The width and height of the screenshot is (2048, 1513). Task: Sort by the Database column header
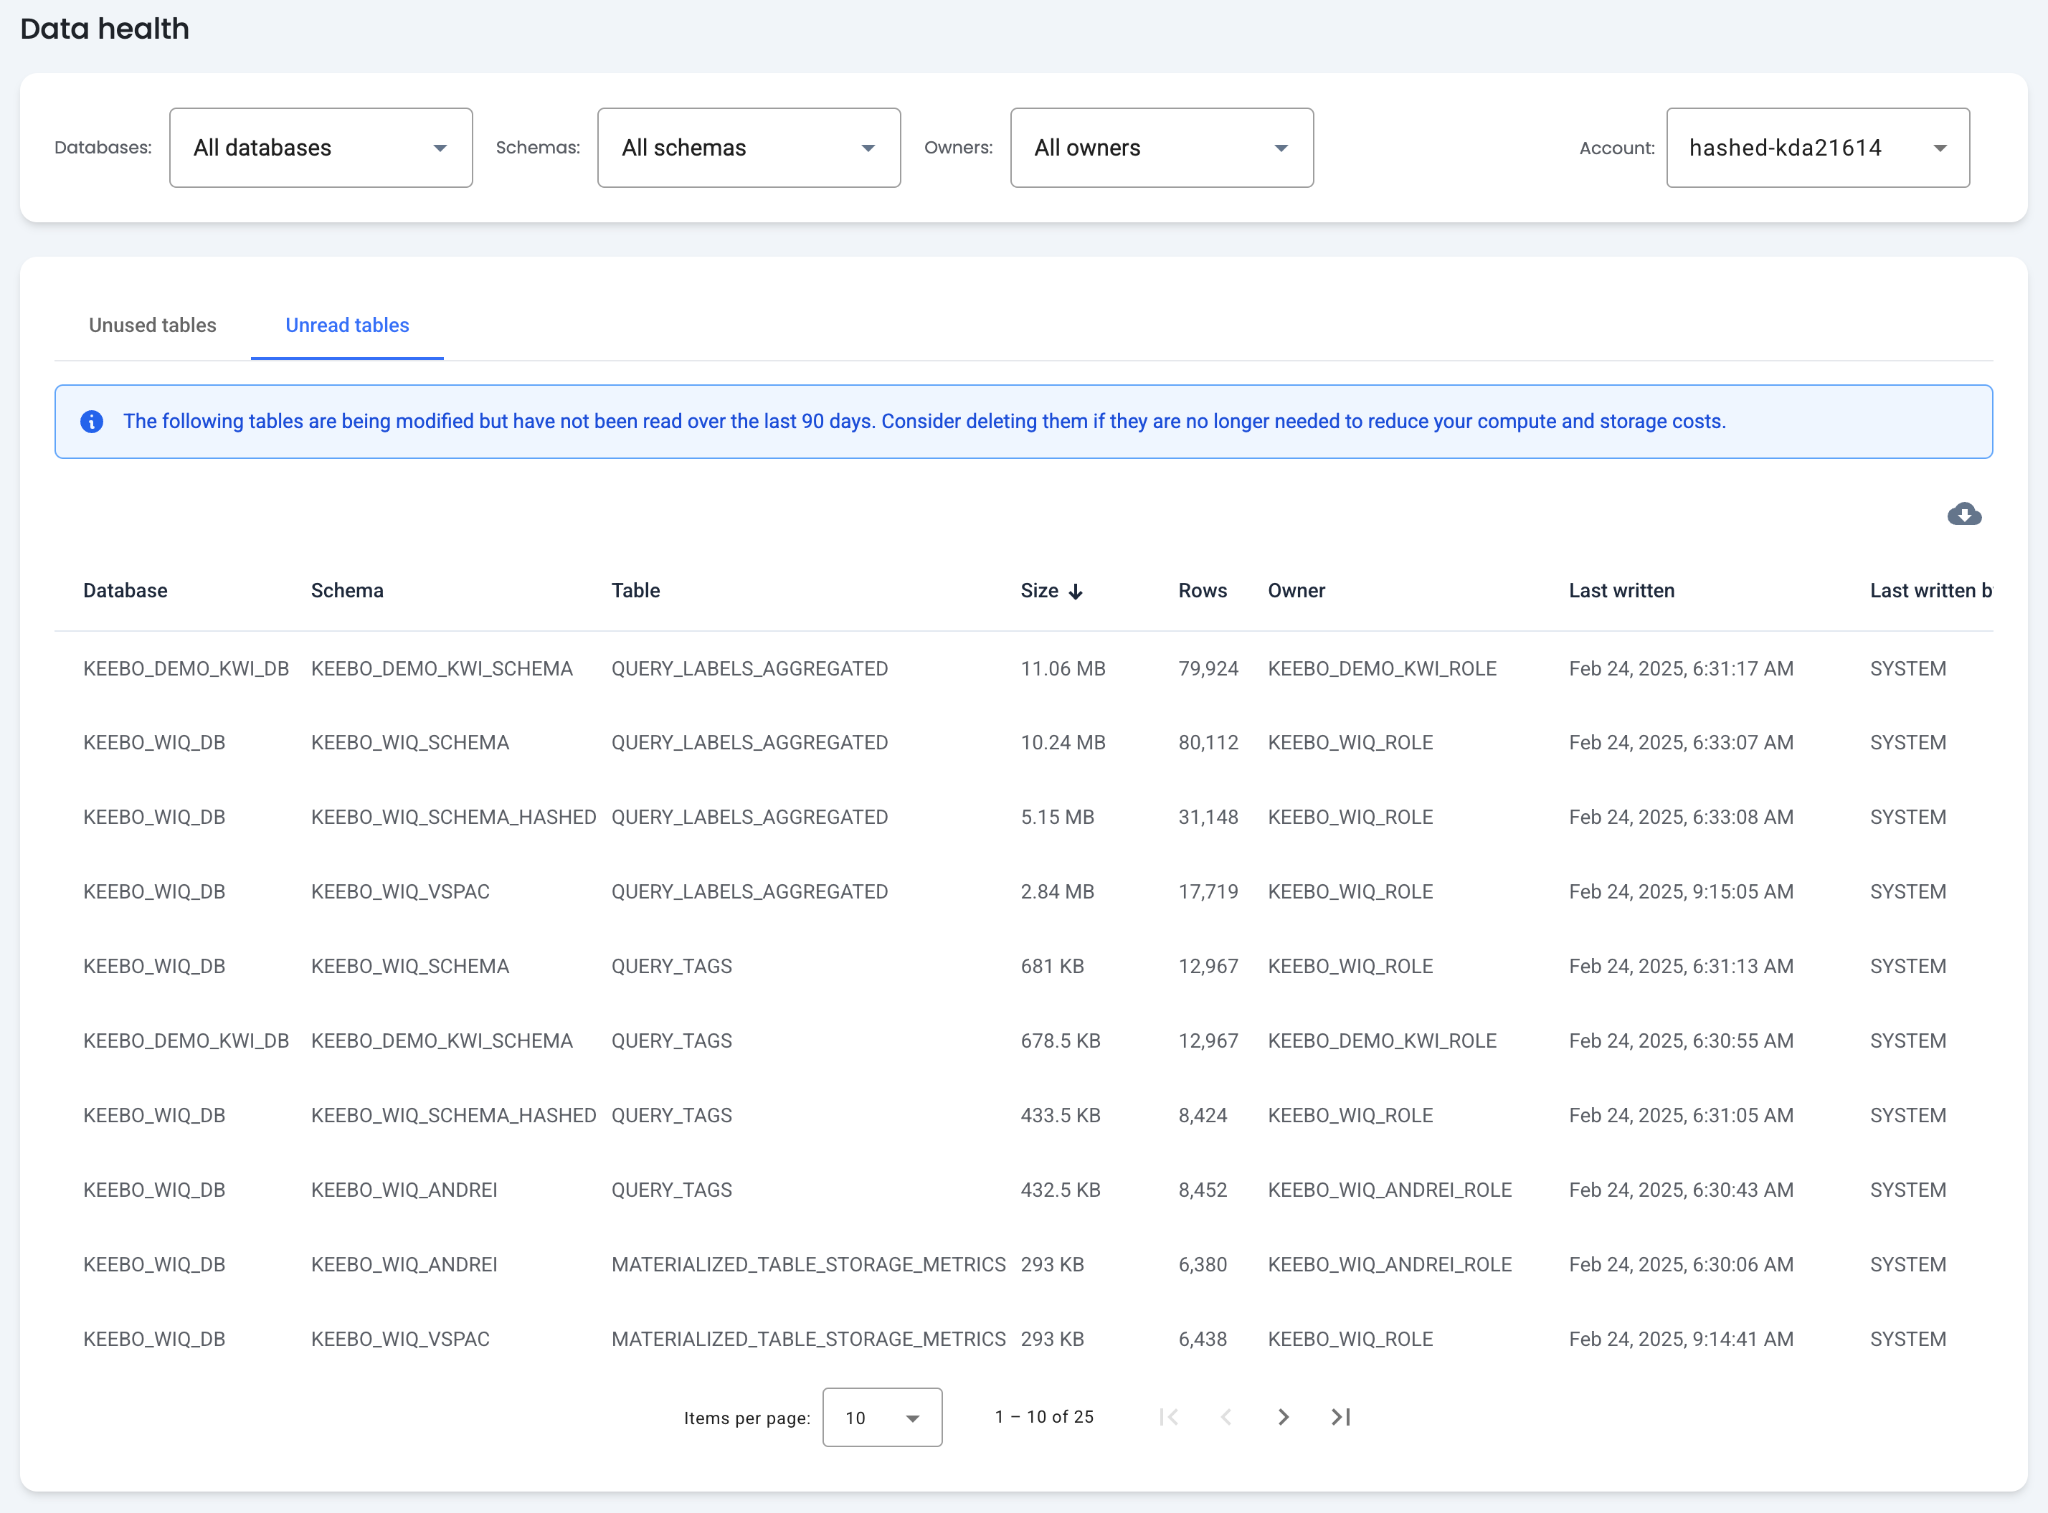[x=125, y=590]
